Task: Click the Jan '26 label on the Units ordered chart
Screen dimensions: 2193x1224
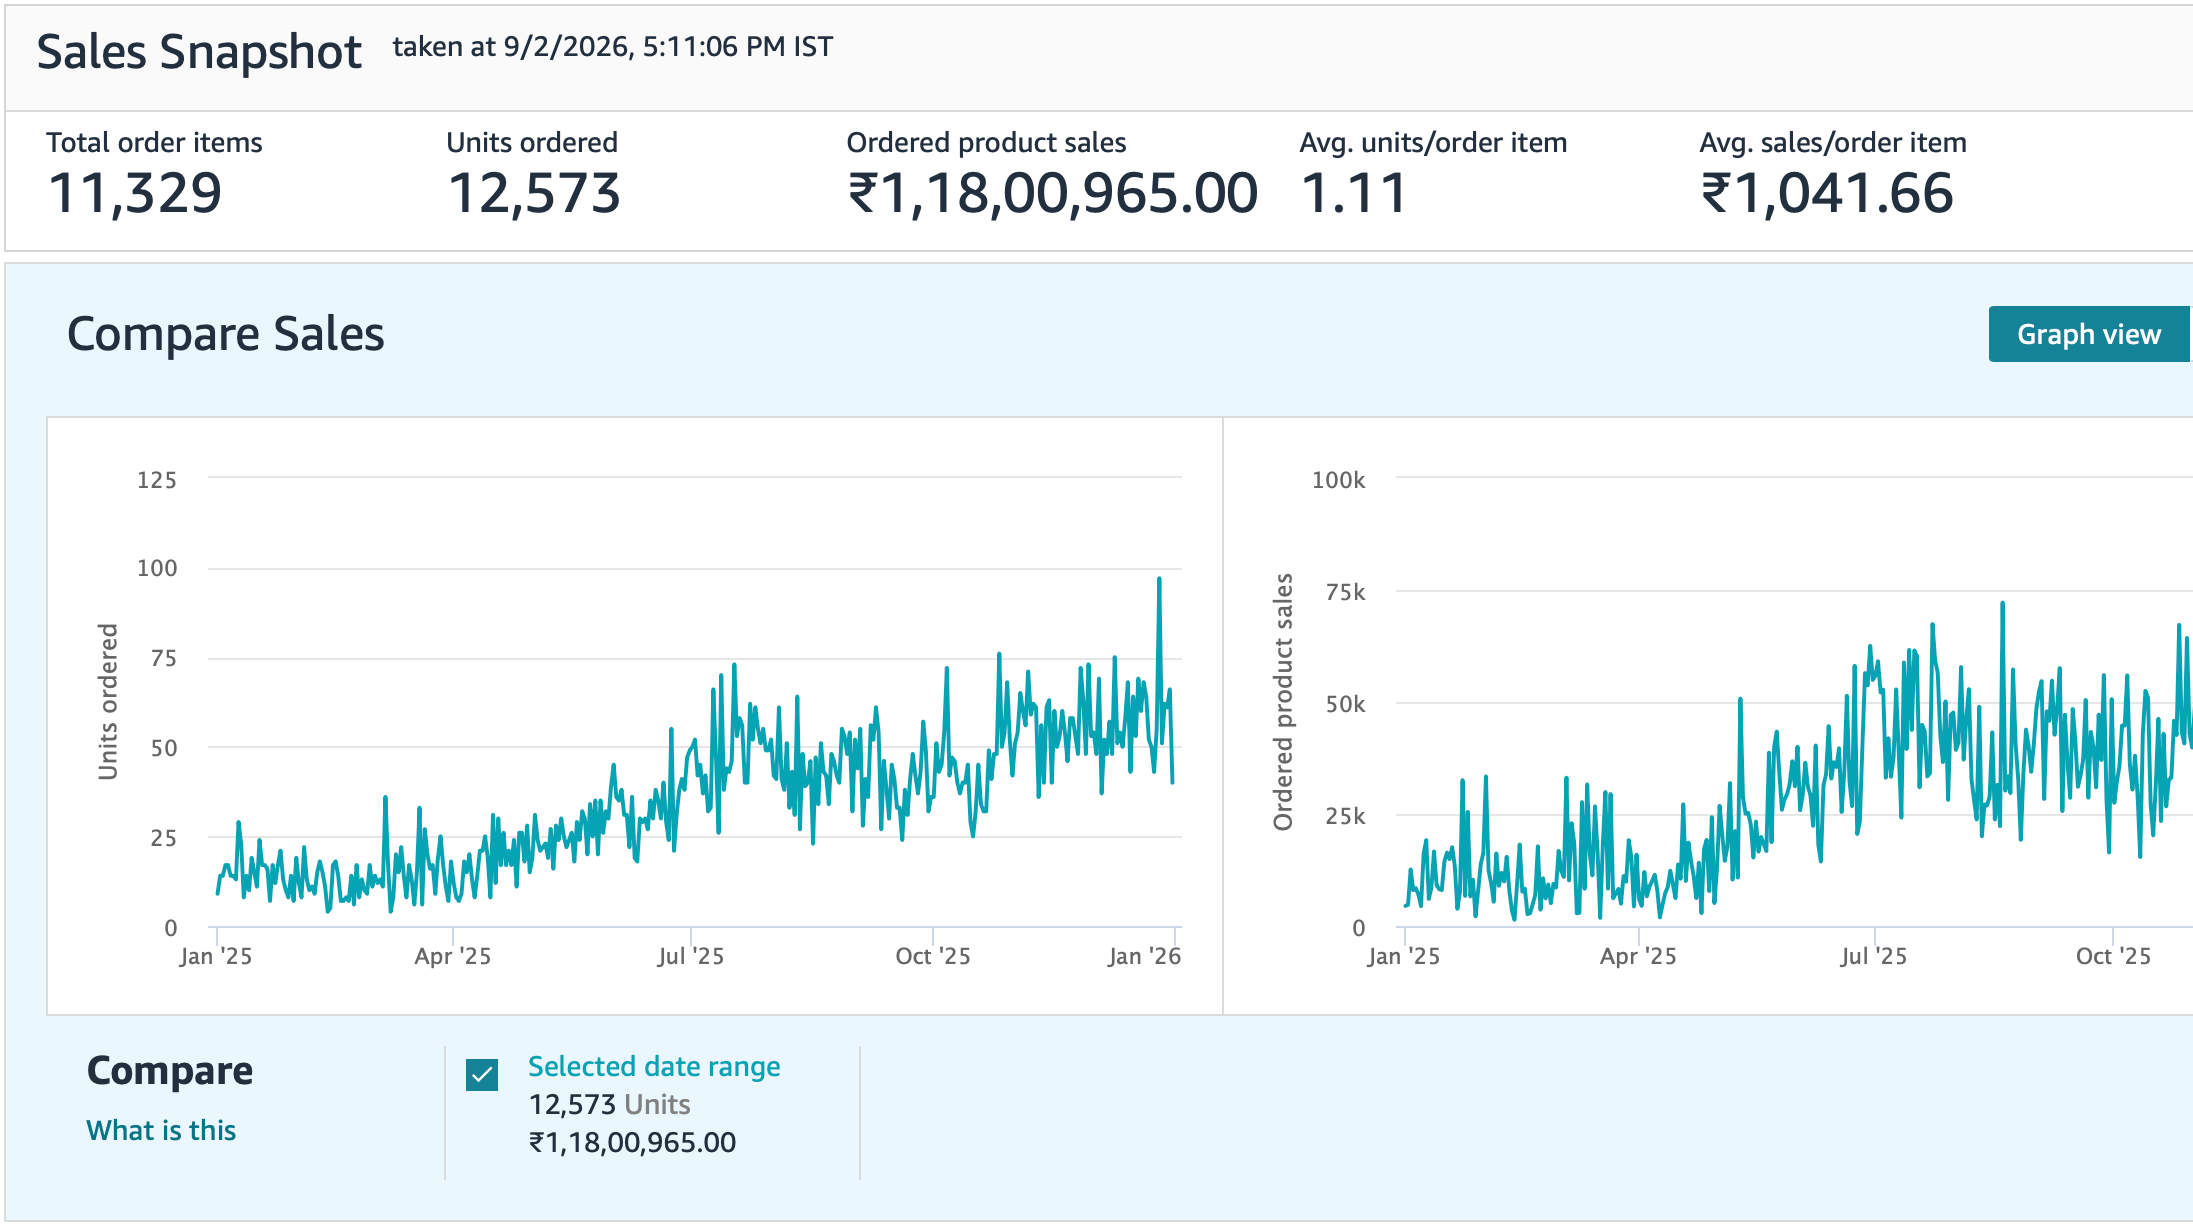Action: (x=1144, y=956)
